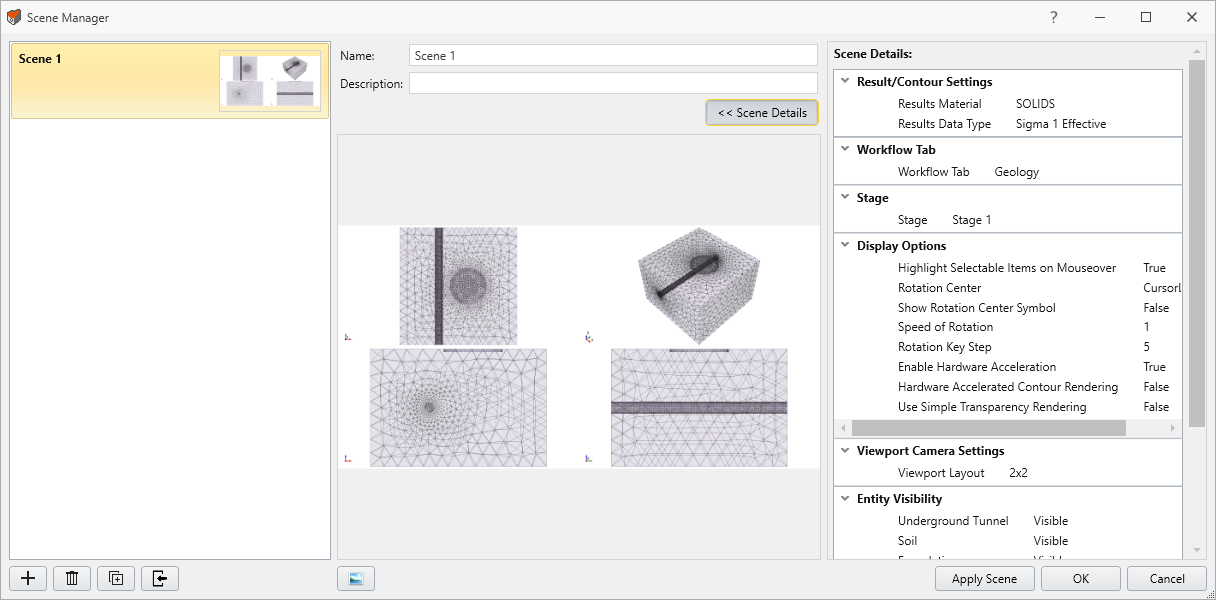Click into the scene Name field
1216x600 pixels.
point(613,56)
